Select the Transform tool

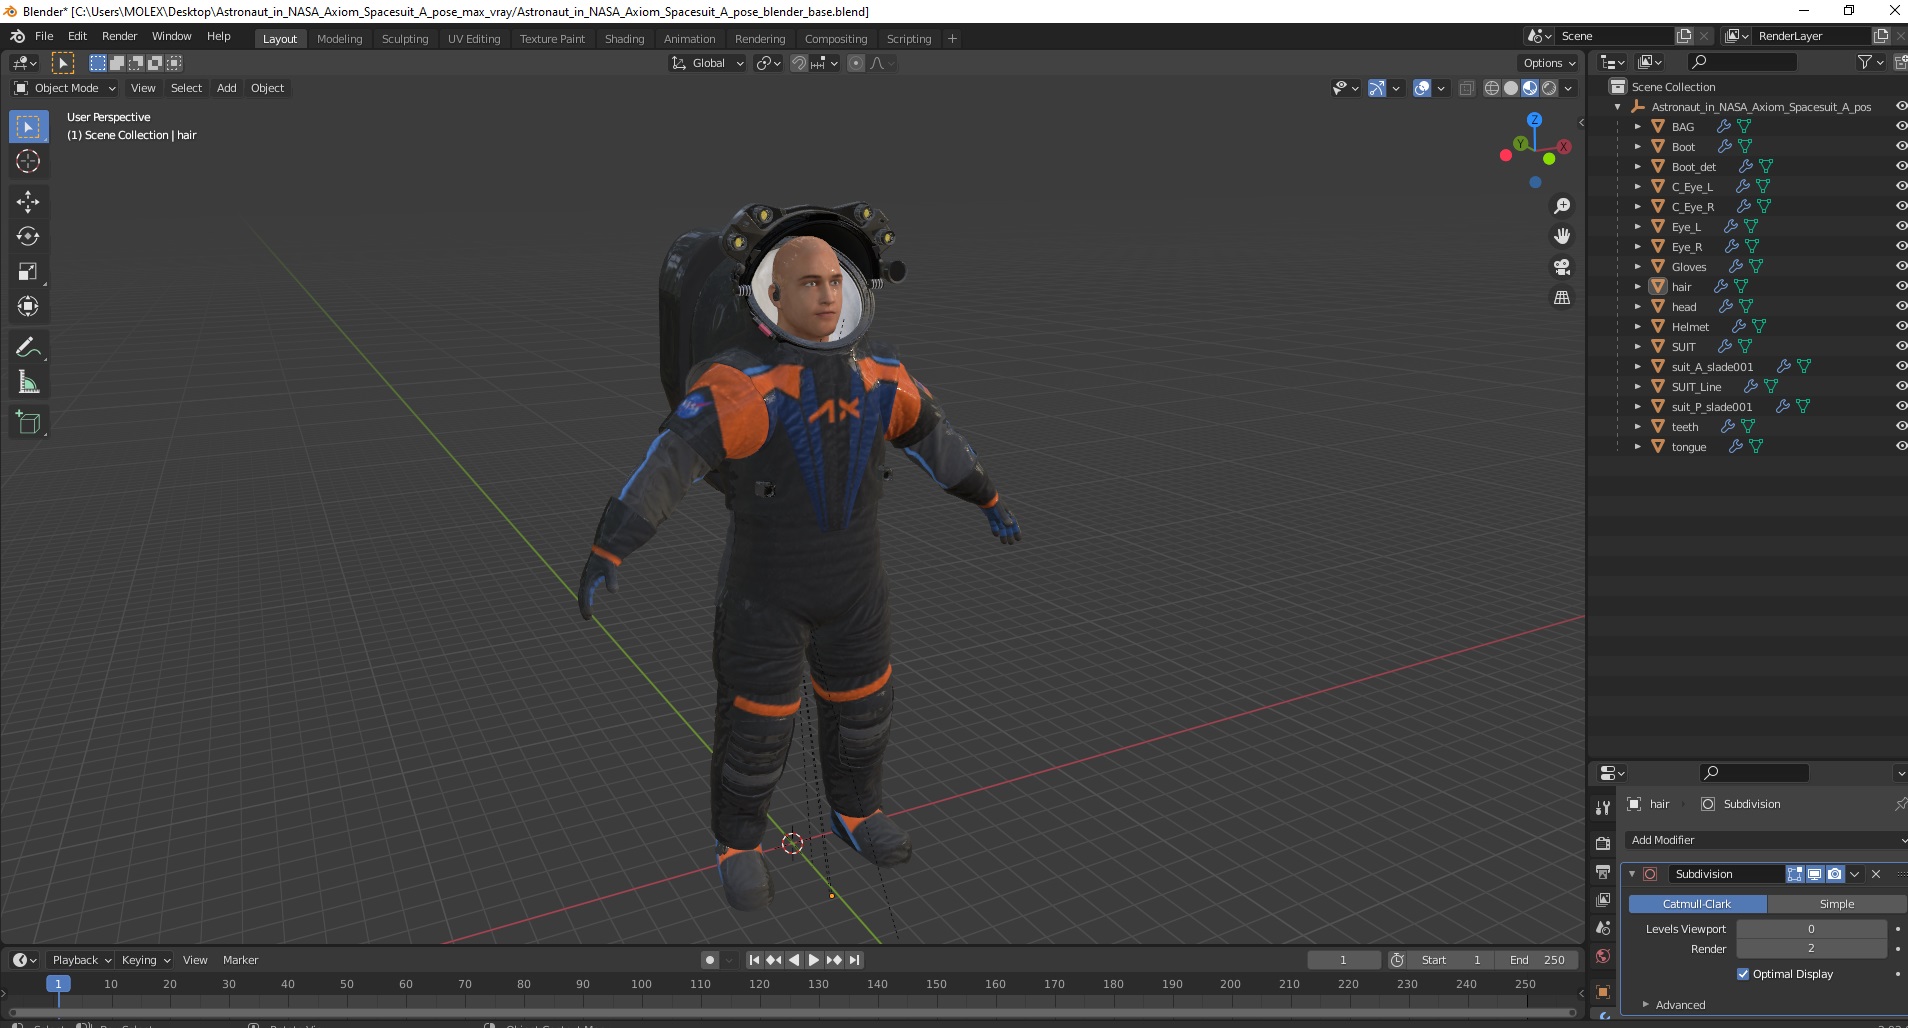point(28,306)
